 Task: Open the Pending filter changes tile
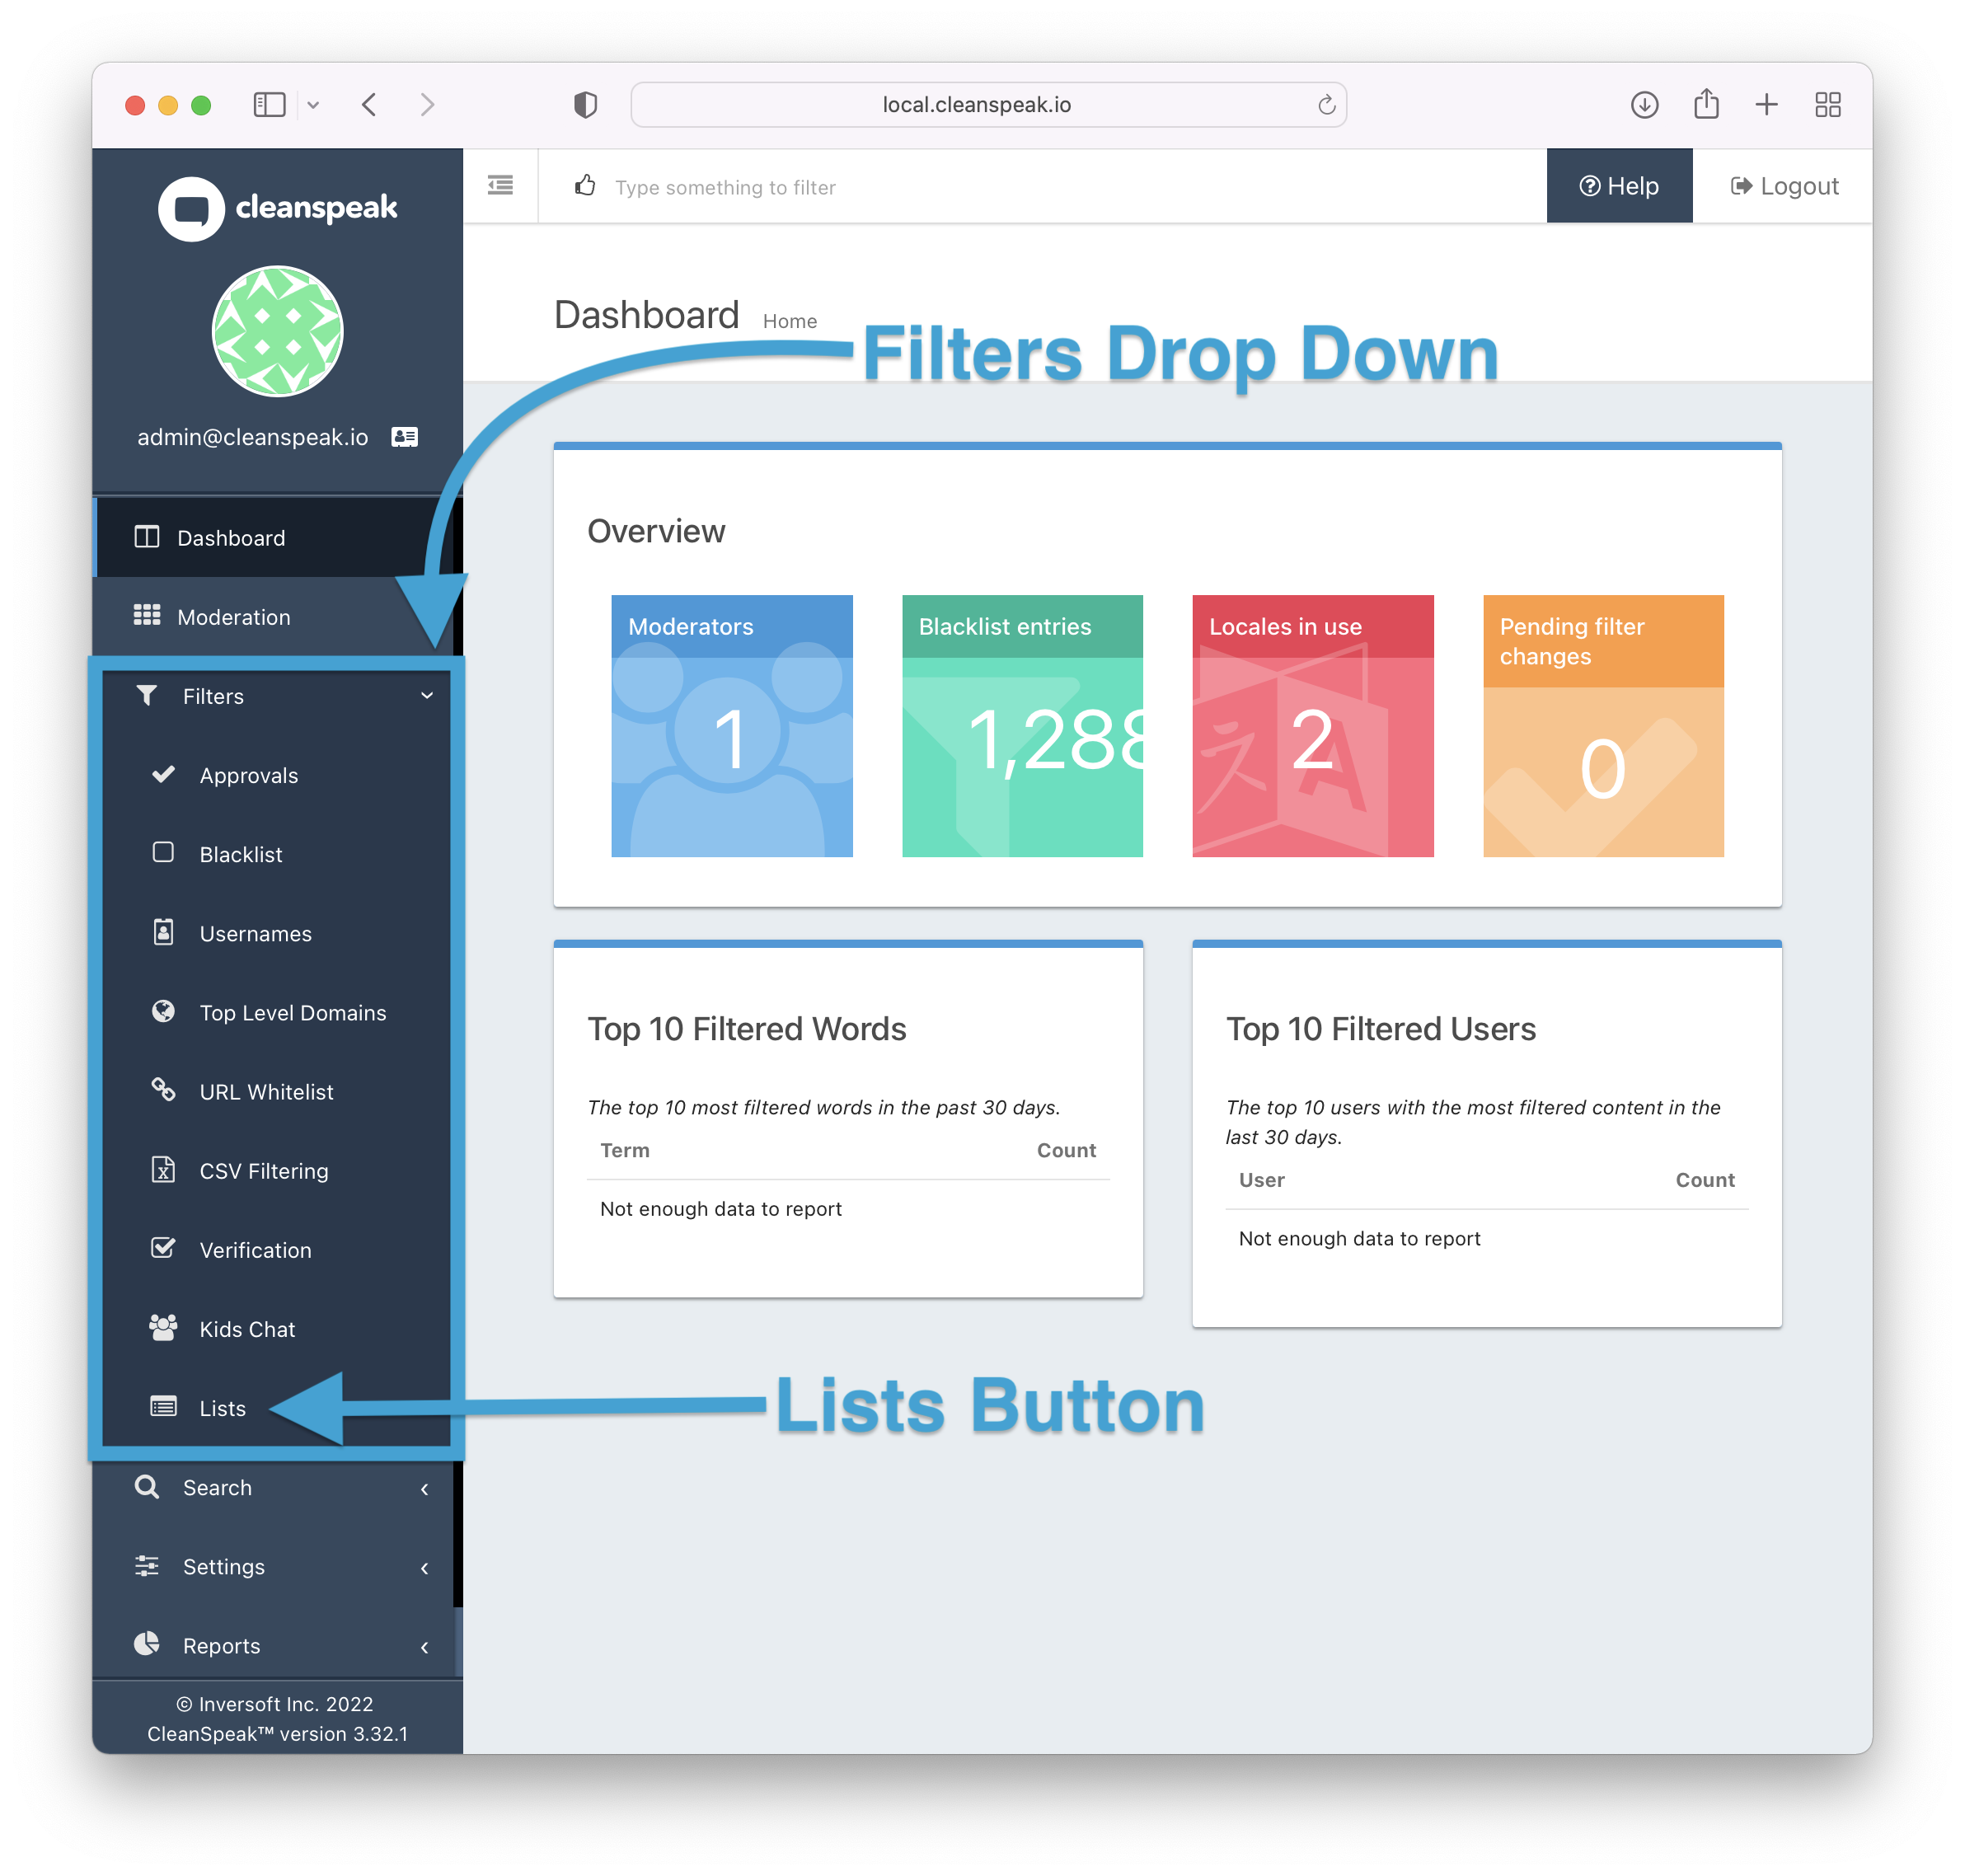click(x=1603, y=726)
